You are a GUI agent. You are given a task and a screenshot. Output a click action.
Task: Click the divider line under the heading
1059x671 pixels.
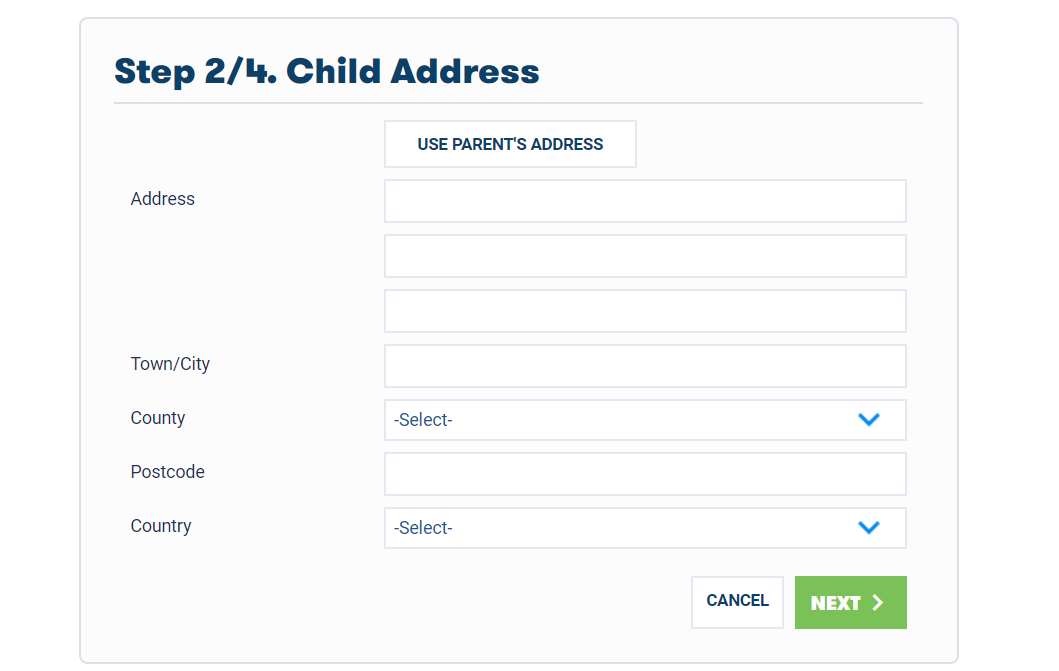tap(518, 103)
